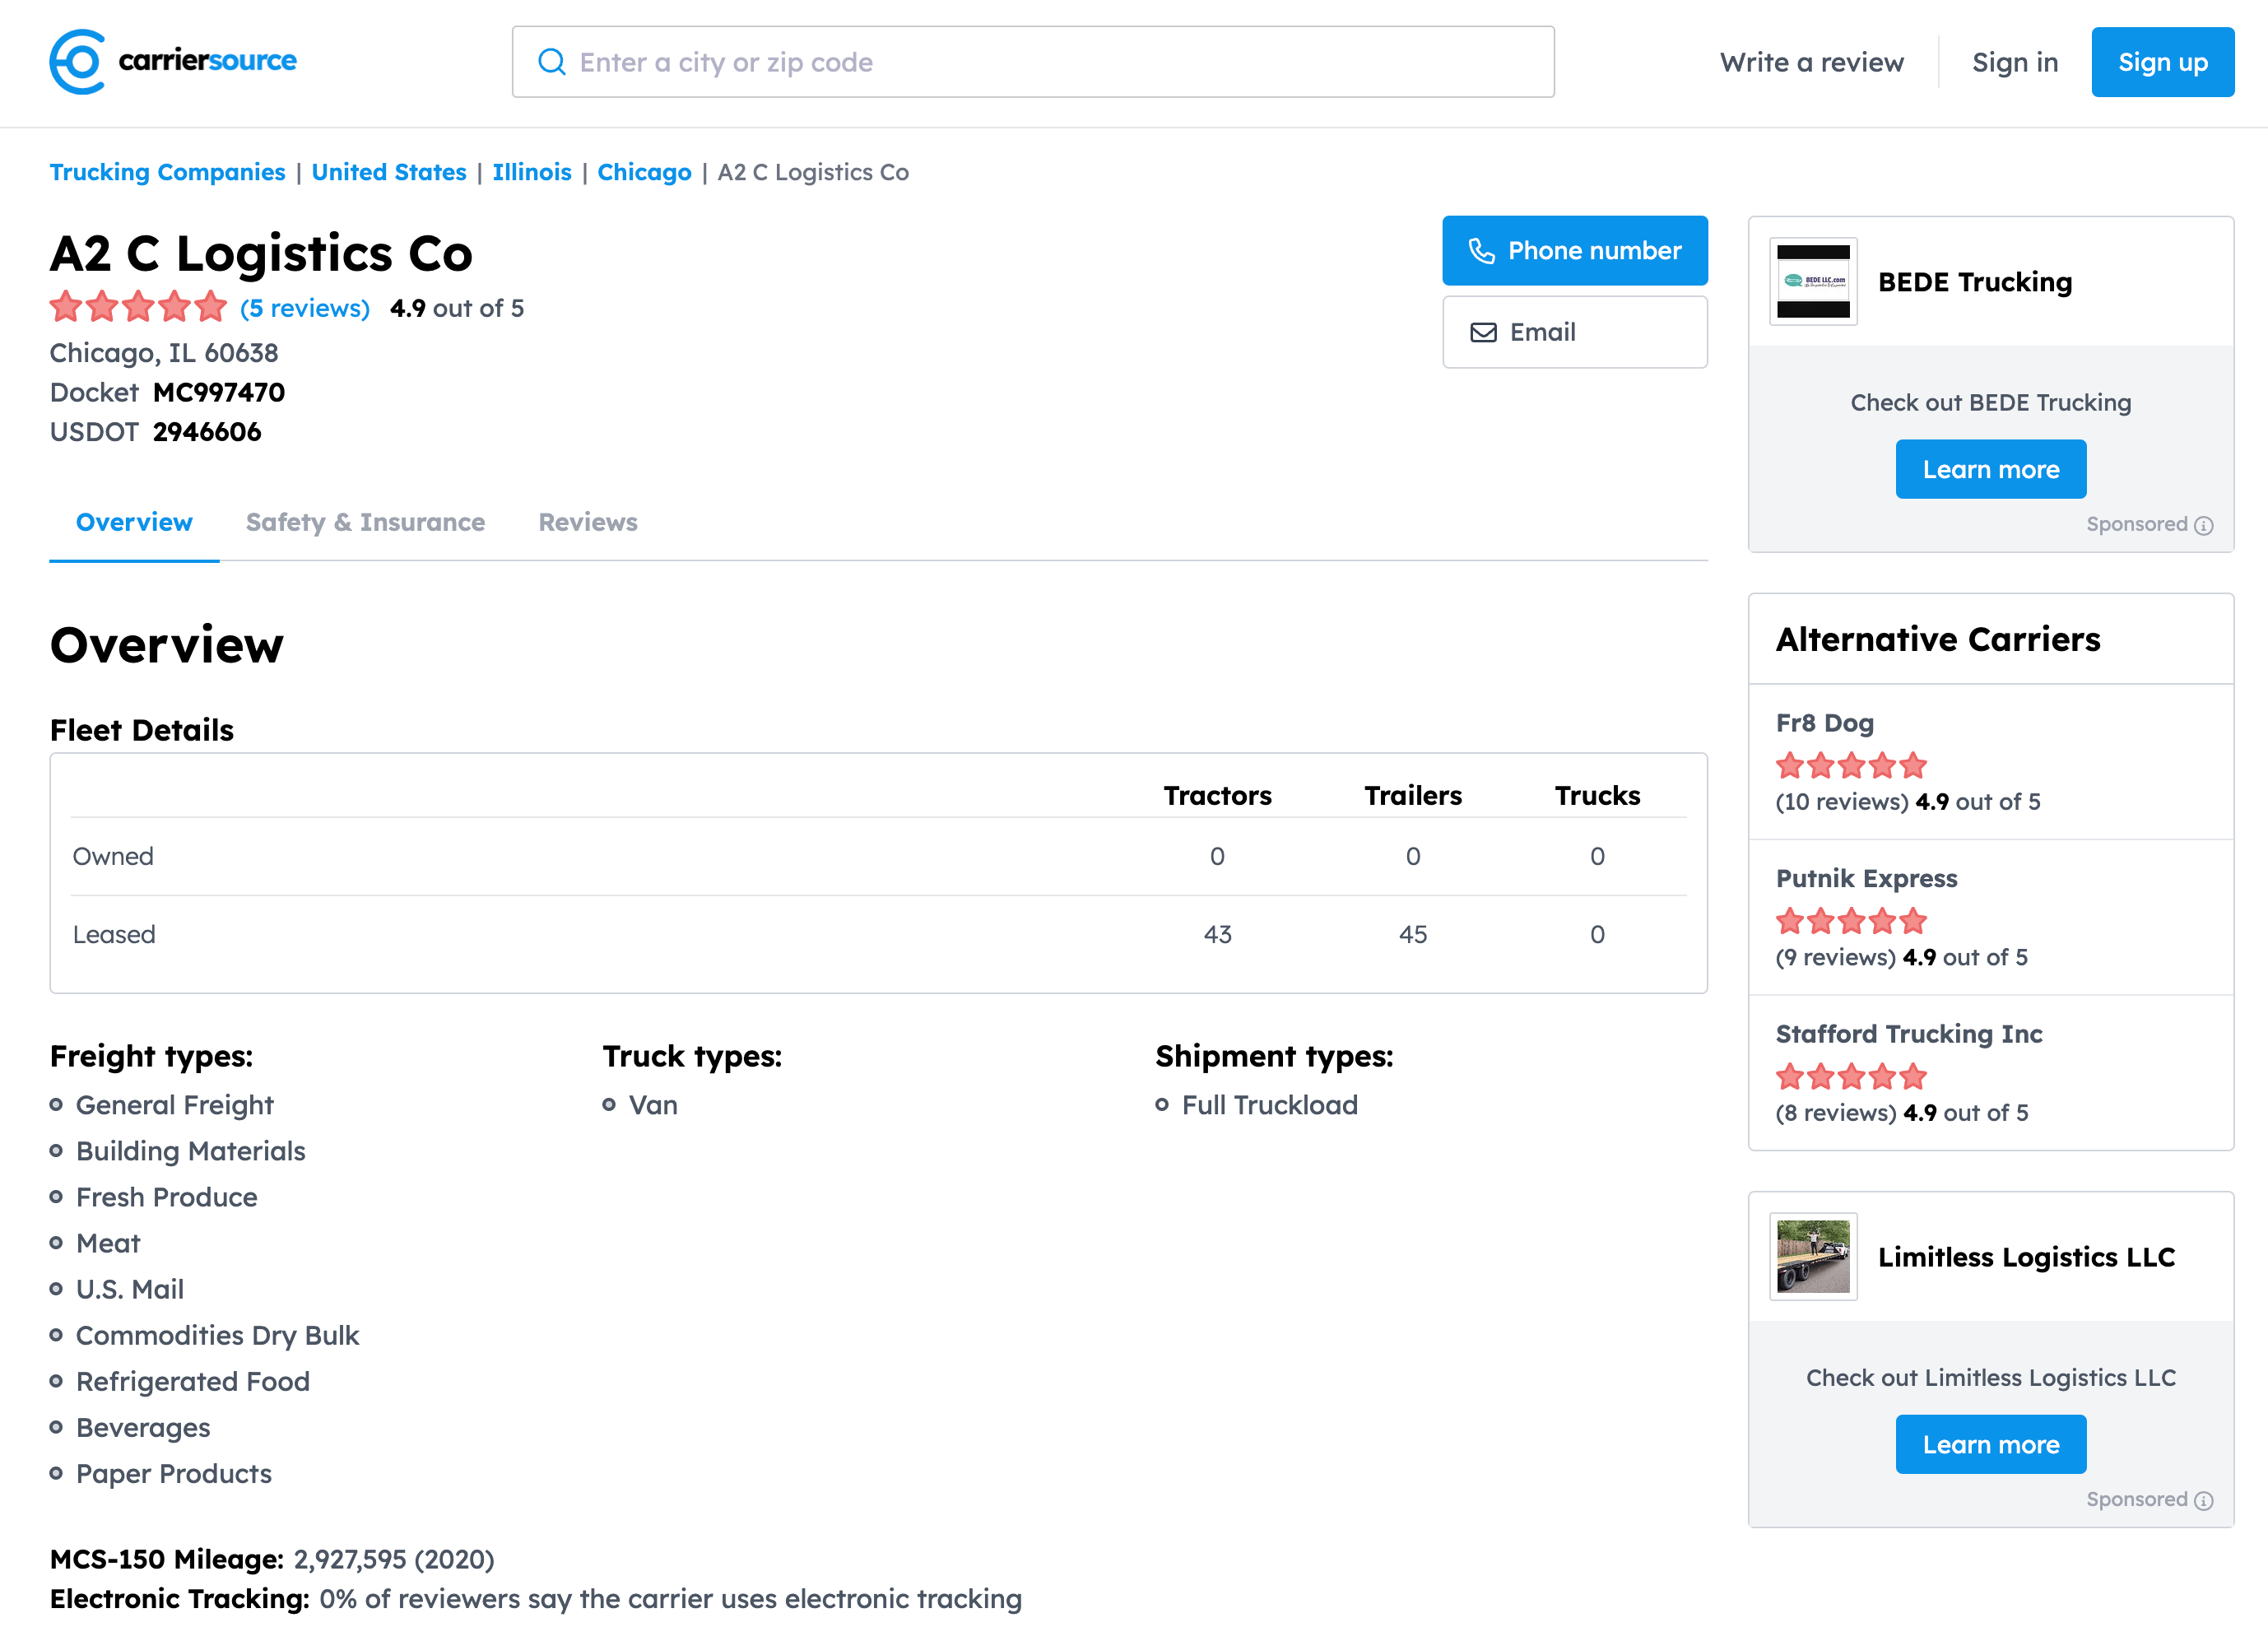Click General Freight in Freight types
This screenshot has height=1641, width=2268.
(174, 1105)
